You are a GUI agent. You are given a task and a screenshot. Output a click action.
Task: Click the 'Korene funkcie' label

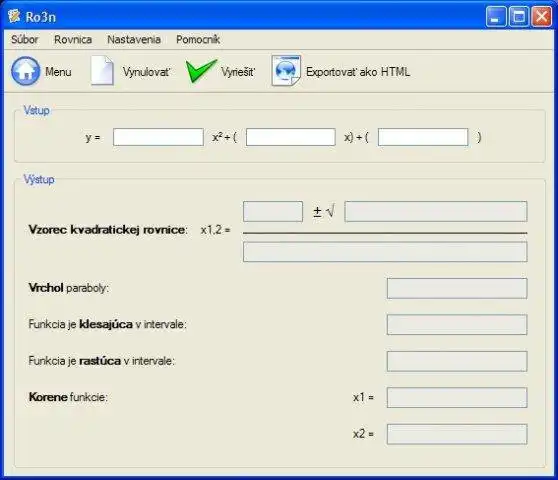coord(68,397)
